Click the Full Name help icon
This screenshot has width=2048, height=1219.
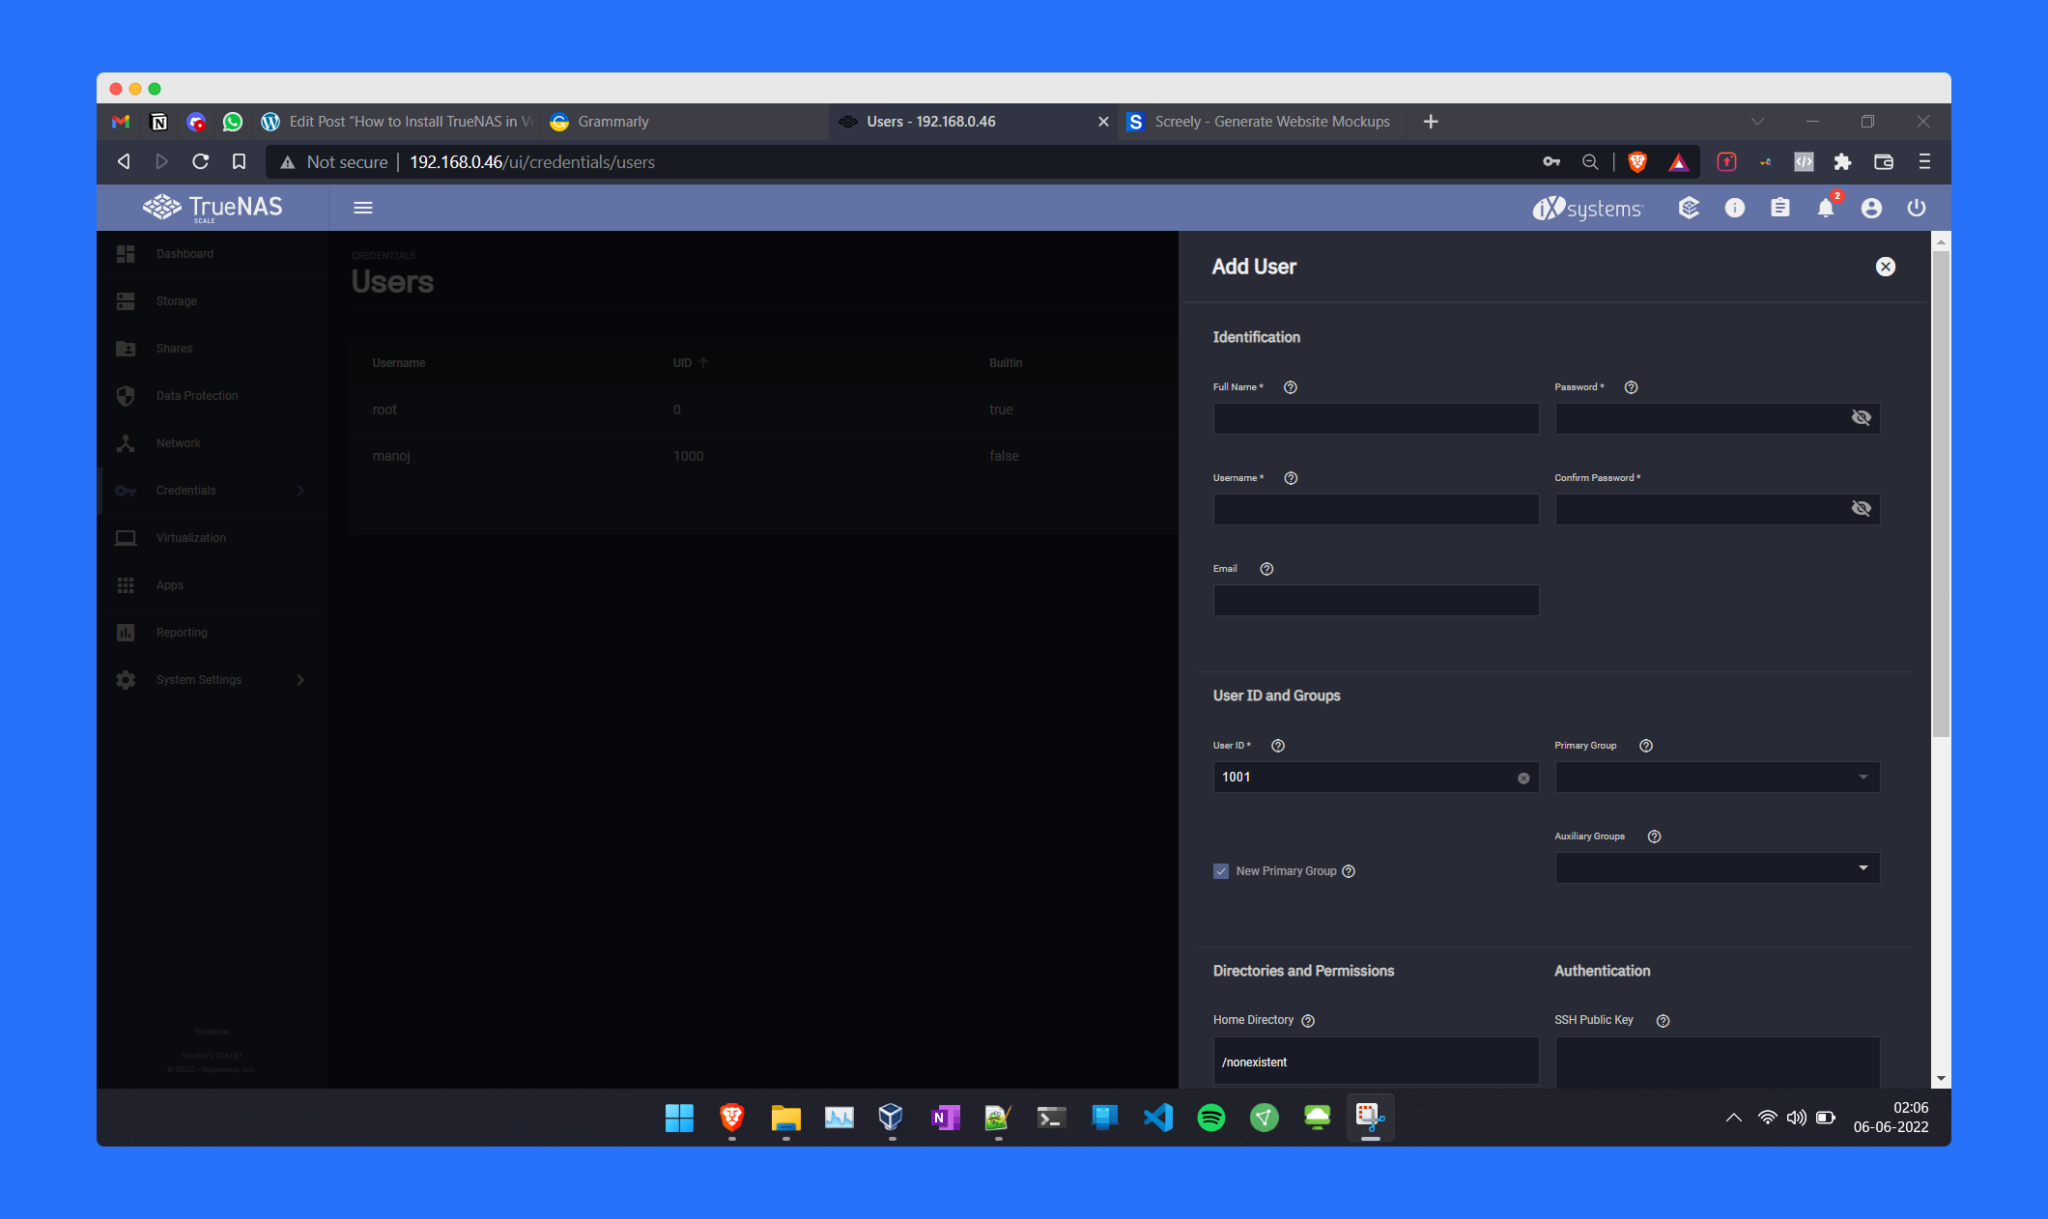(x=1290, y=388)
